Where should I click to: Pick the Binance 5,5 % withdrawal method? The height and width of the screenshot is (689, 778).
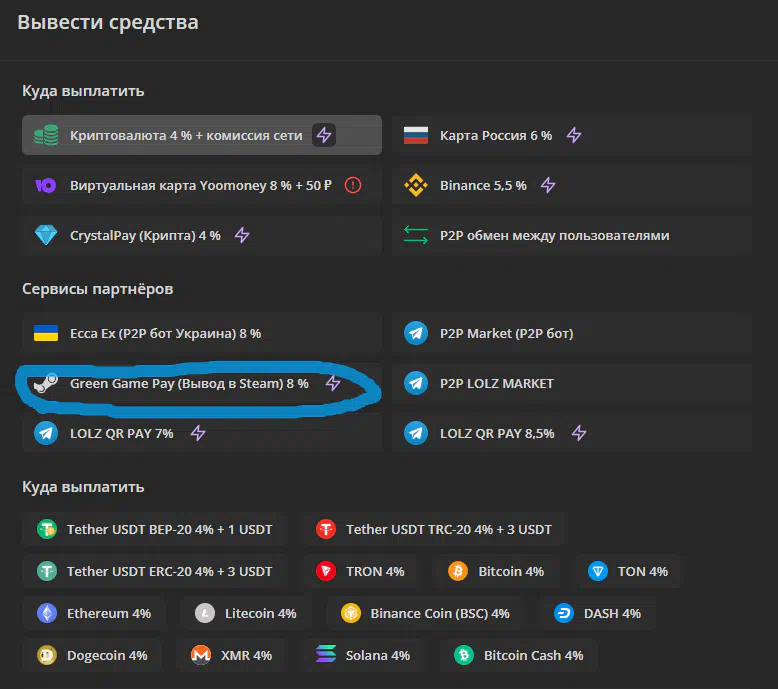572,186
